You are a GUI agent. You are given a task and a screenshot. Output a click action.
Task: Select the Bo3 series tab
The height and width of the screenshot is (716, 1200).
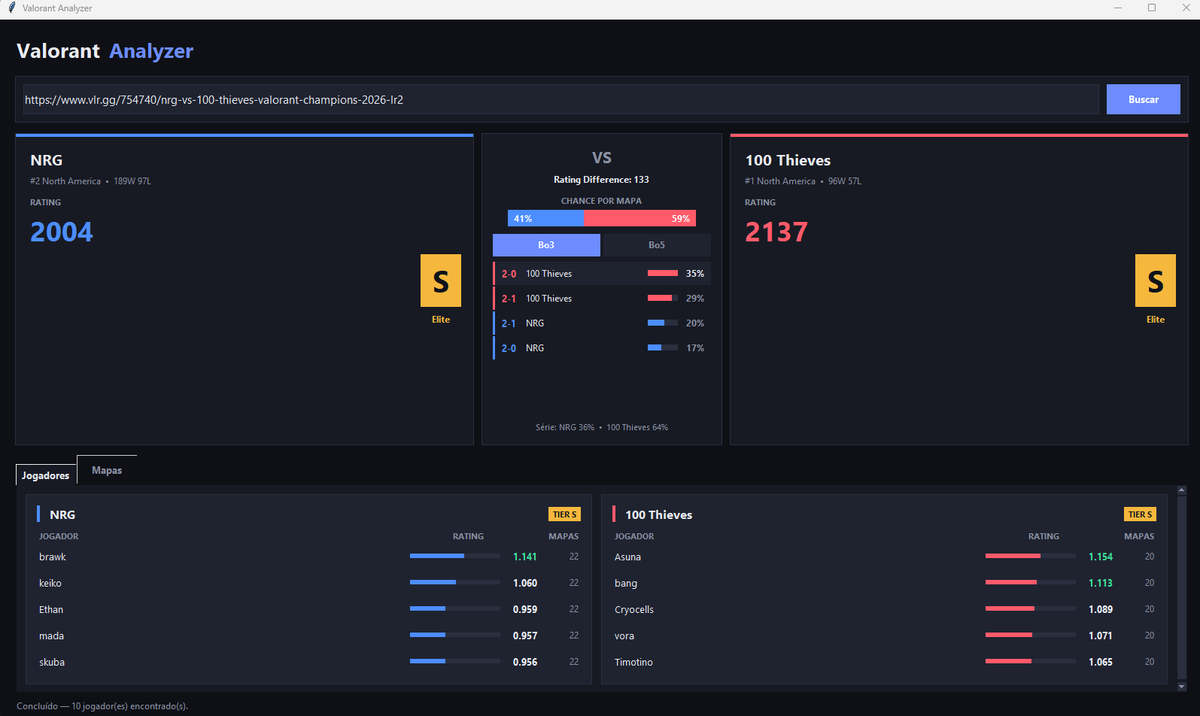coord(546,245)
